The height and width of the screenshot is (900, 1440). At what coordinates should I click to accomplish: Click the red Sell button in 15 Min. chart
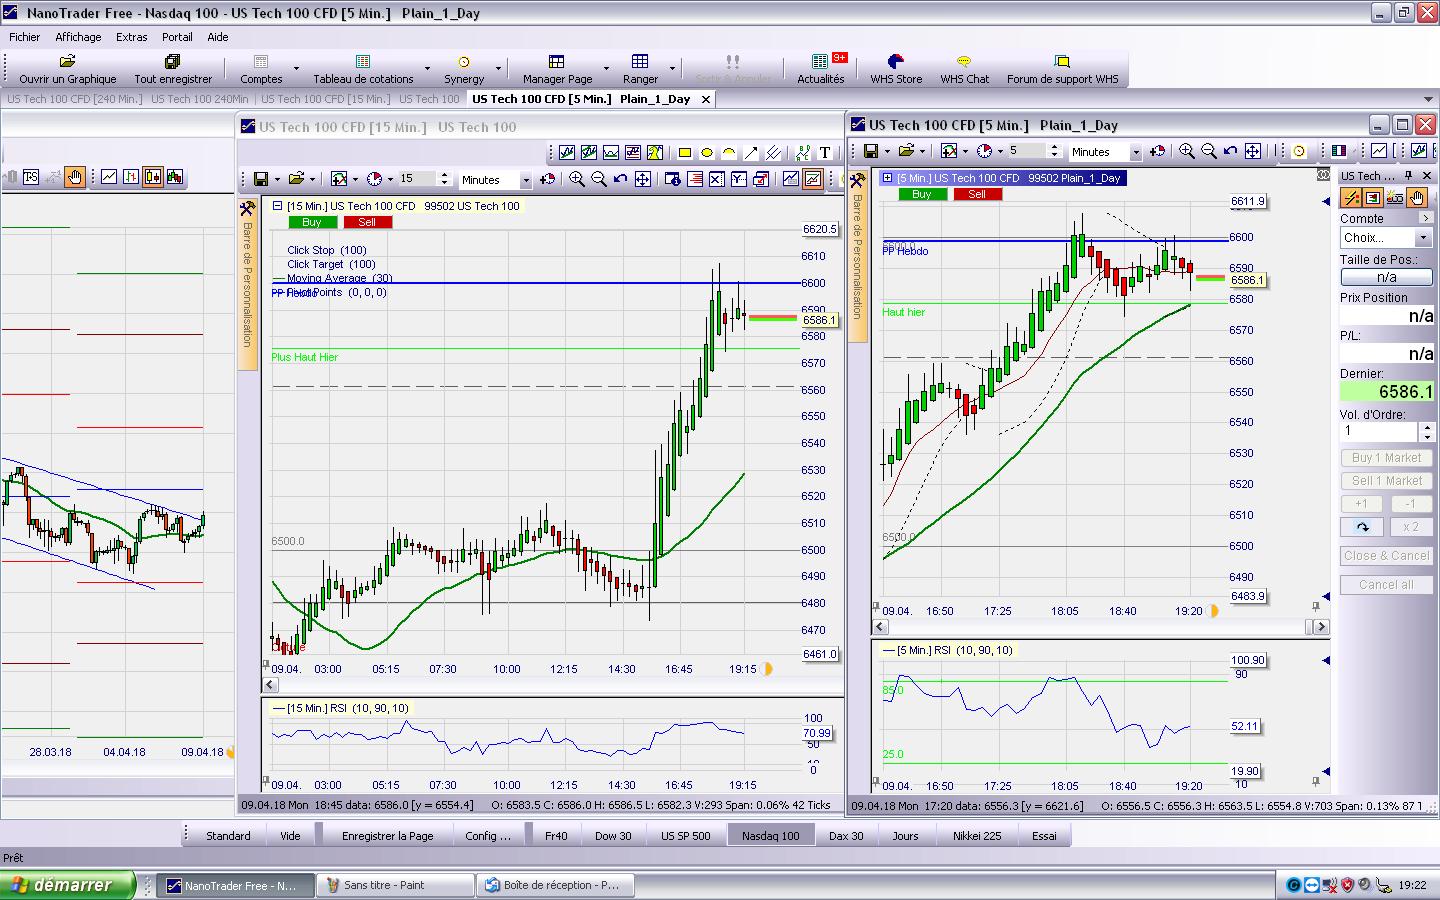pos(367,222)
